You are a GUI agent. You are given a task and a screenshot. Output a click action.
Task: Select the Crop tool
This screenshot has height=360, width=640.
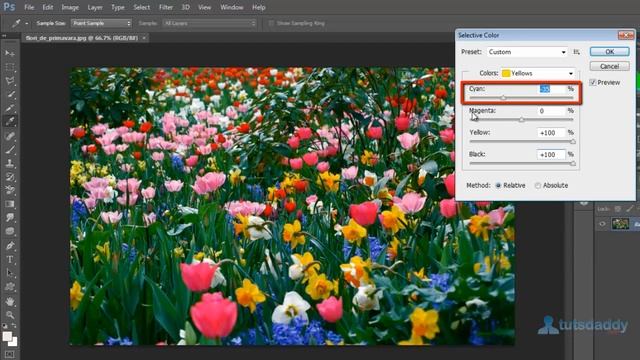[x=10, y=108]
